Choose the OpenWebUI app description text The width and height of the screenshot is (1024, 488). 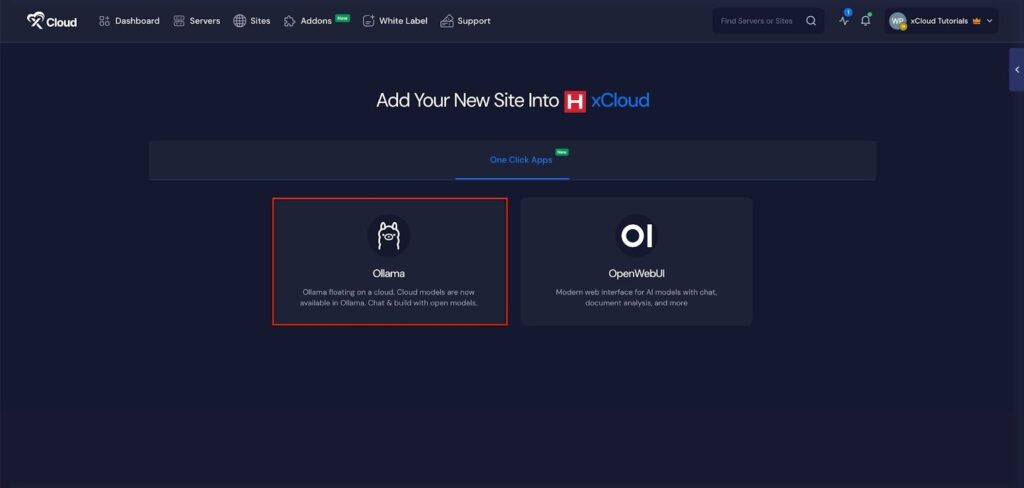pyautogui.click(x=636, y=297)
